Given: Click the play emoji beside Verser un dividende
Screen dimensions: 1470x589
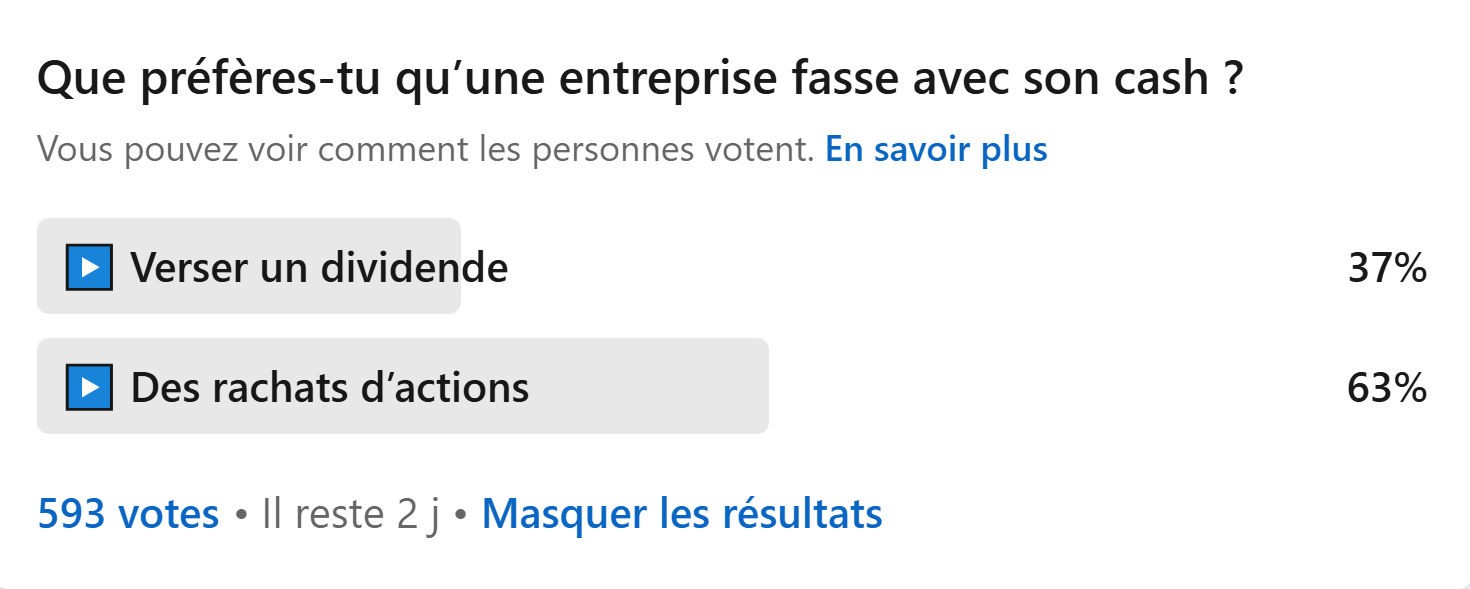Looking at the screenshot, I should click(x=89, y=267).
